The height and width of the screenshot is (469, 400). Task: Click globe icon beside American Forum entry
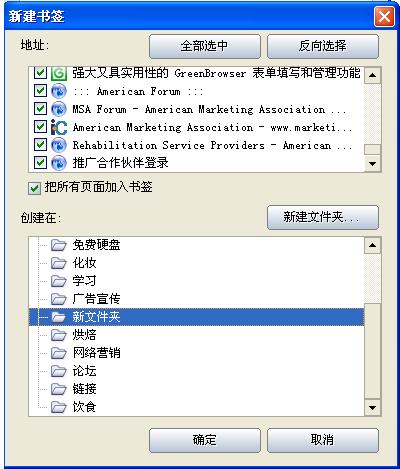tap(59, 91)
